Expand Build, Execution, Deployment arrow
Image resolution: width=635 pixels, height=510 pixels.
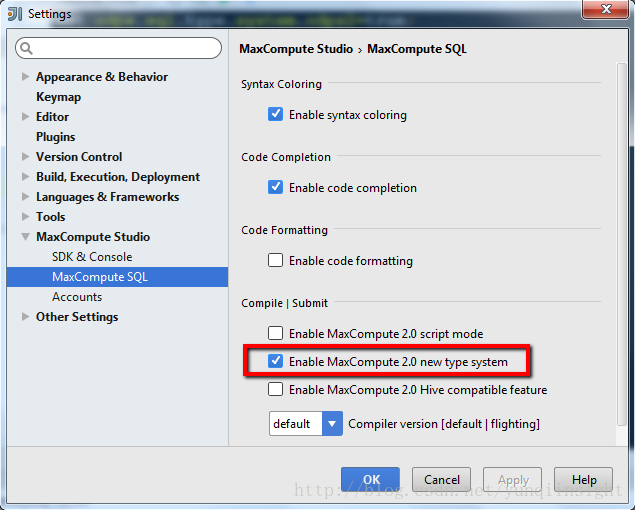click(x=25, y=176)
